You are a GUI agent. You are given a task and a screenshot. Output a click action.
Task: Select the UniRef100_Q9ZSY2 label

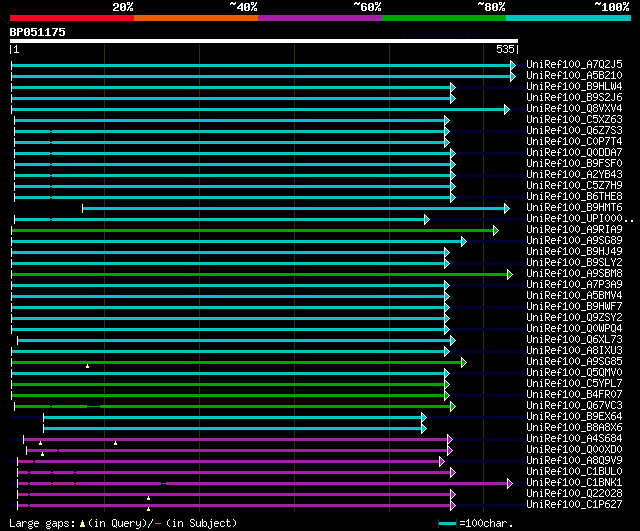point(574,318)
